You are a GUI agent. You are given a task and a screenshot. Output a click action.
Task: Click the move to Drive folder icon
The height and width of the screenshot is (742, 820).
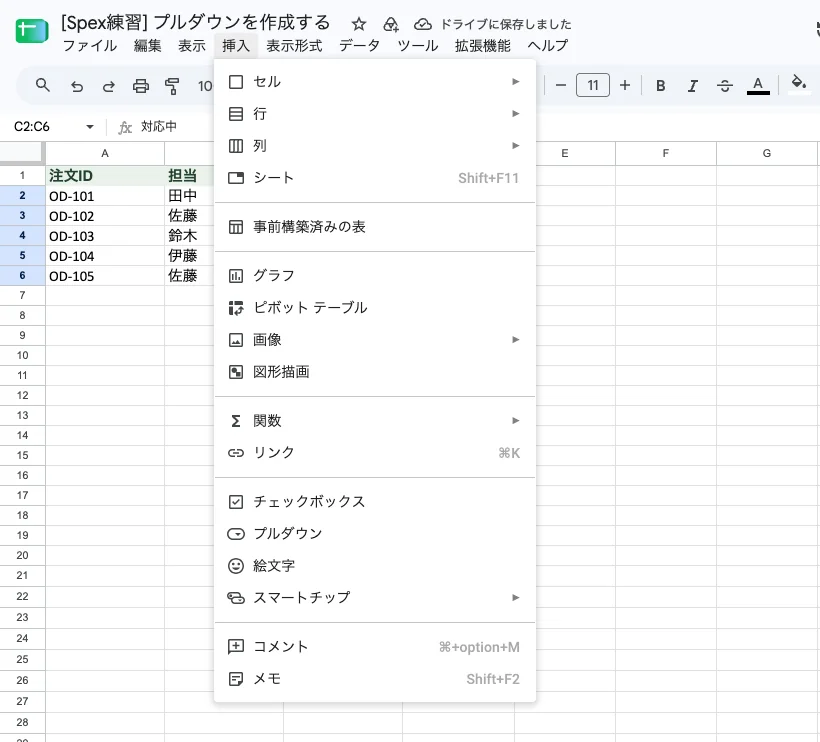(391, 24)
